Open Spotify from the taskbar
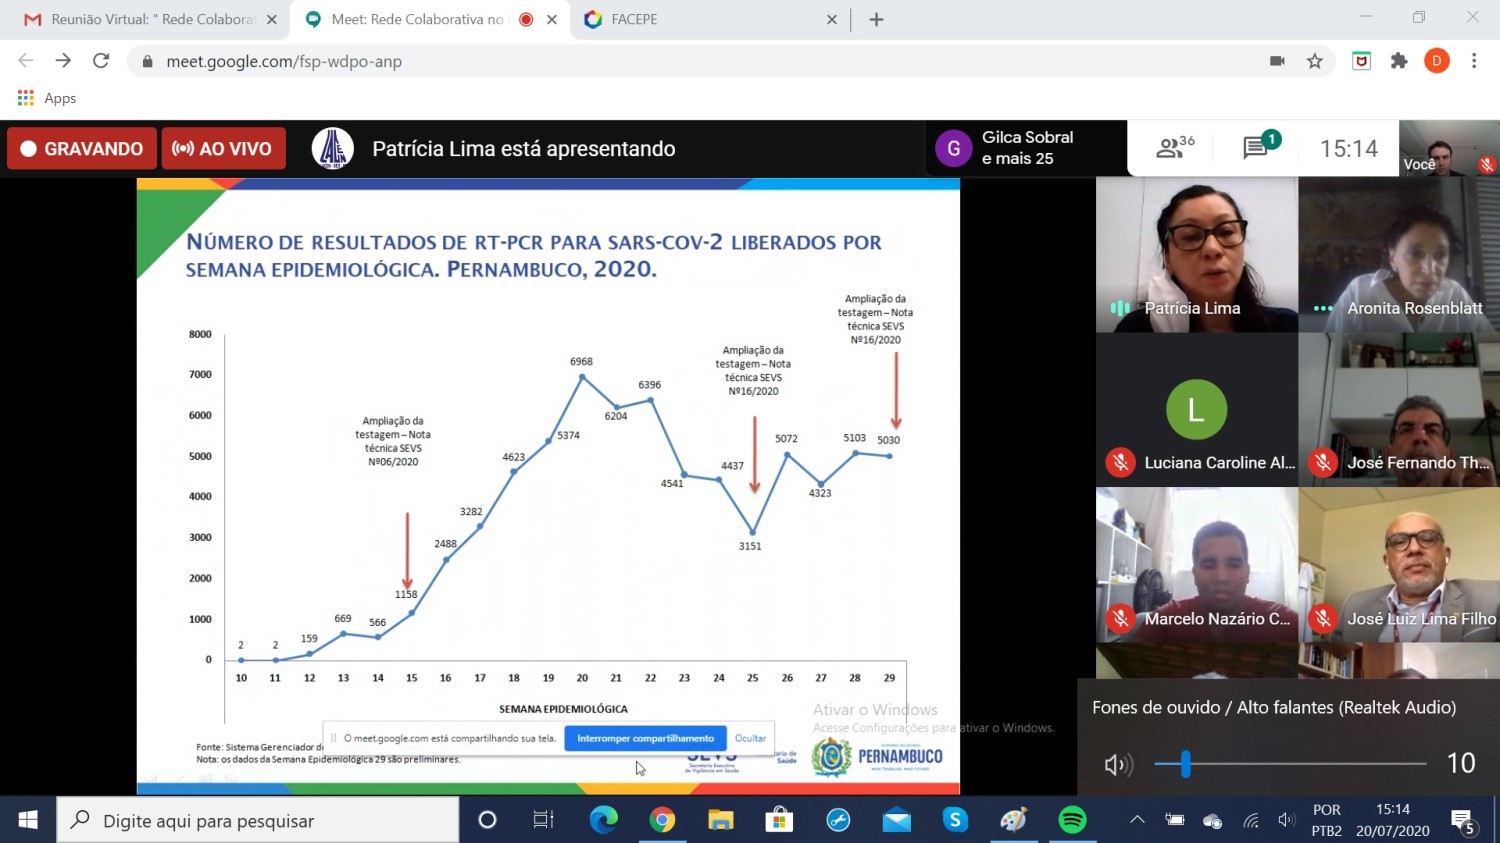The height and width of the screenshot is (843, 1500). (x=1072, y=820)
